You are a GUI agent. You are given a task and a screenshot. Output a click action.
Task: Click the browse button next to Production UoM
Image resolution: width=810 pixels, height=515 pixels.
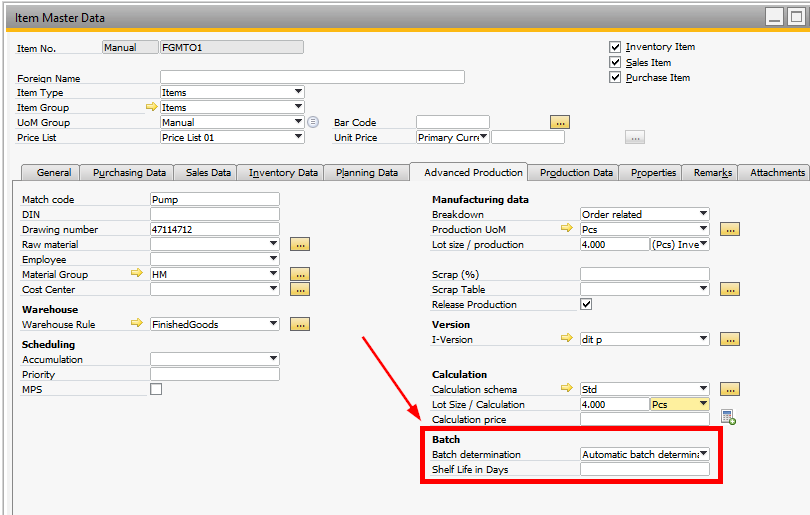(730, 229)
